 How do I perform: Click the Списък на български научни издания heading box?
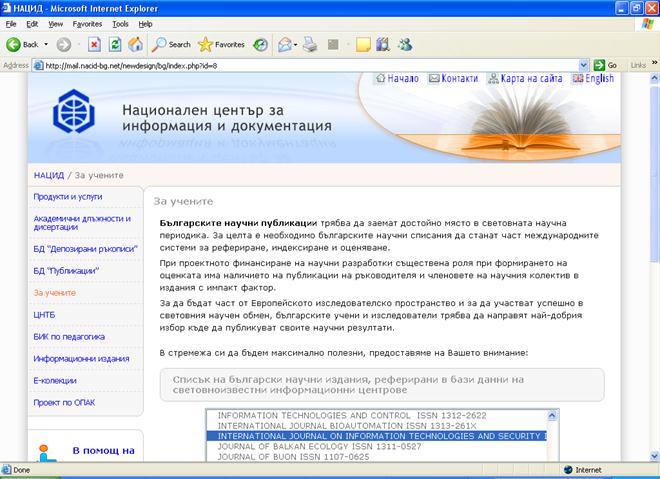click(382, 385)
